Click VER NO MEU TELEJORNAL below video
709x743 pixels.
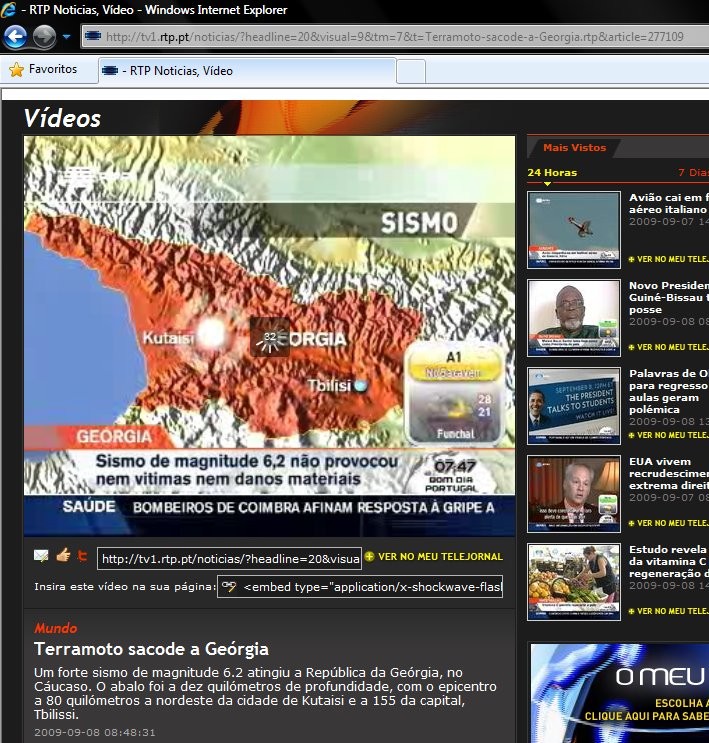[x=440, y=557]
